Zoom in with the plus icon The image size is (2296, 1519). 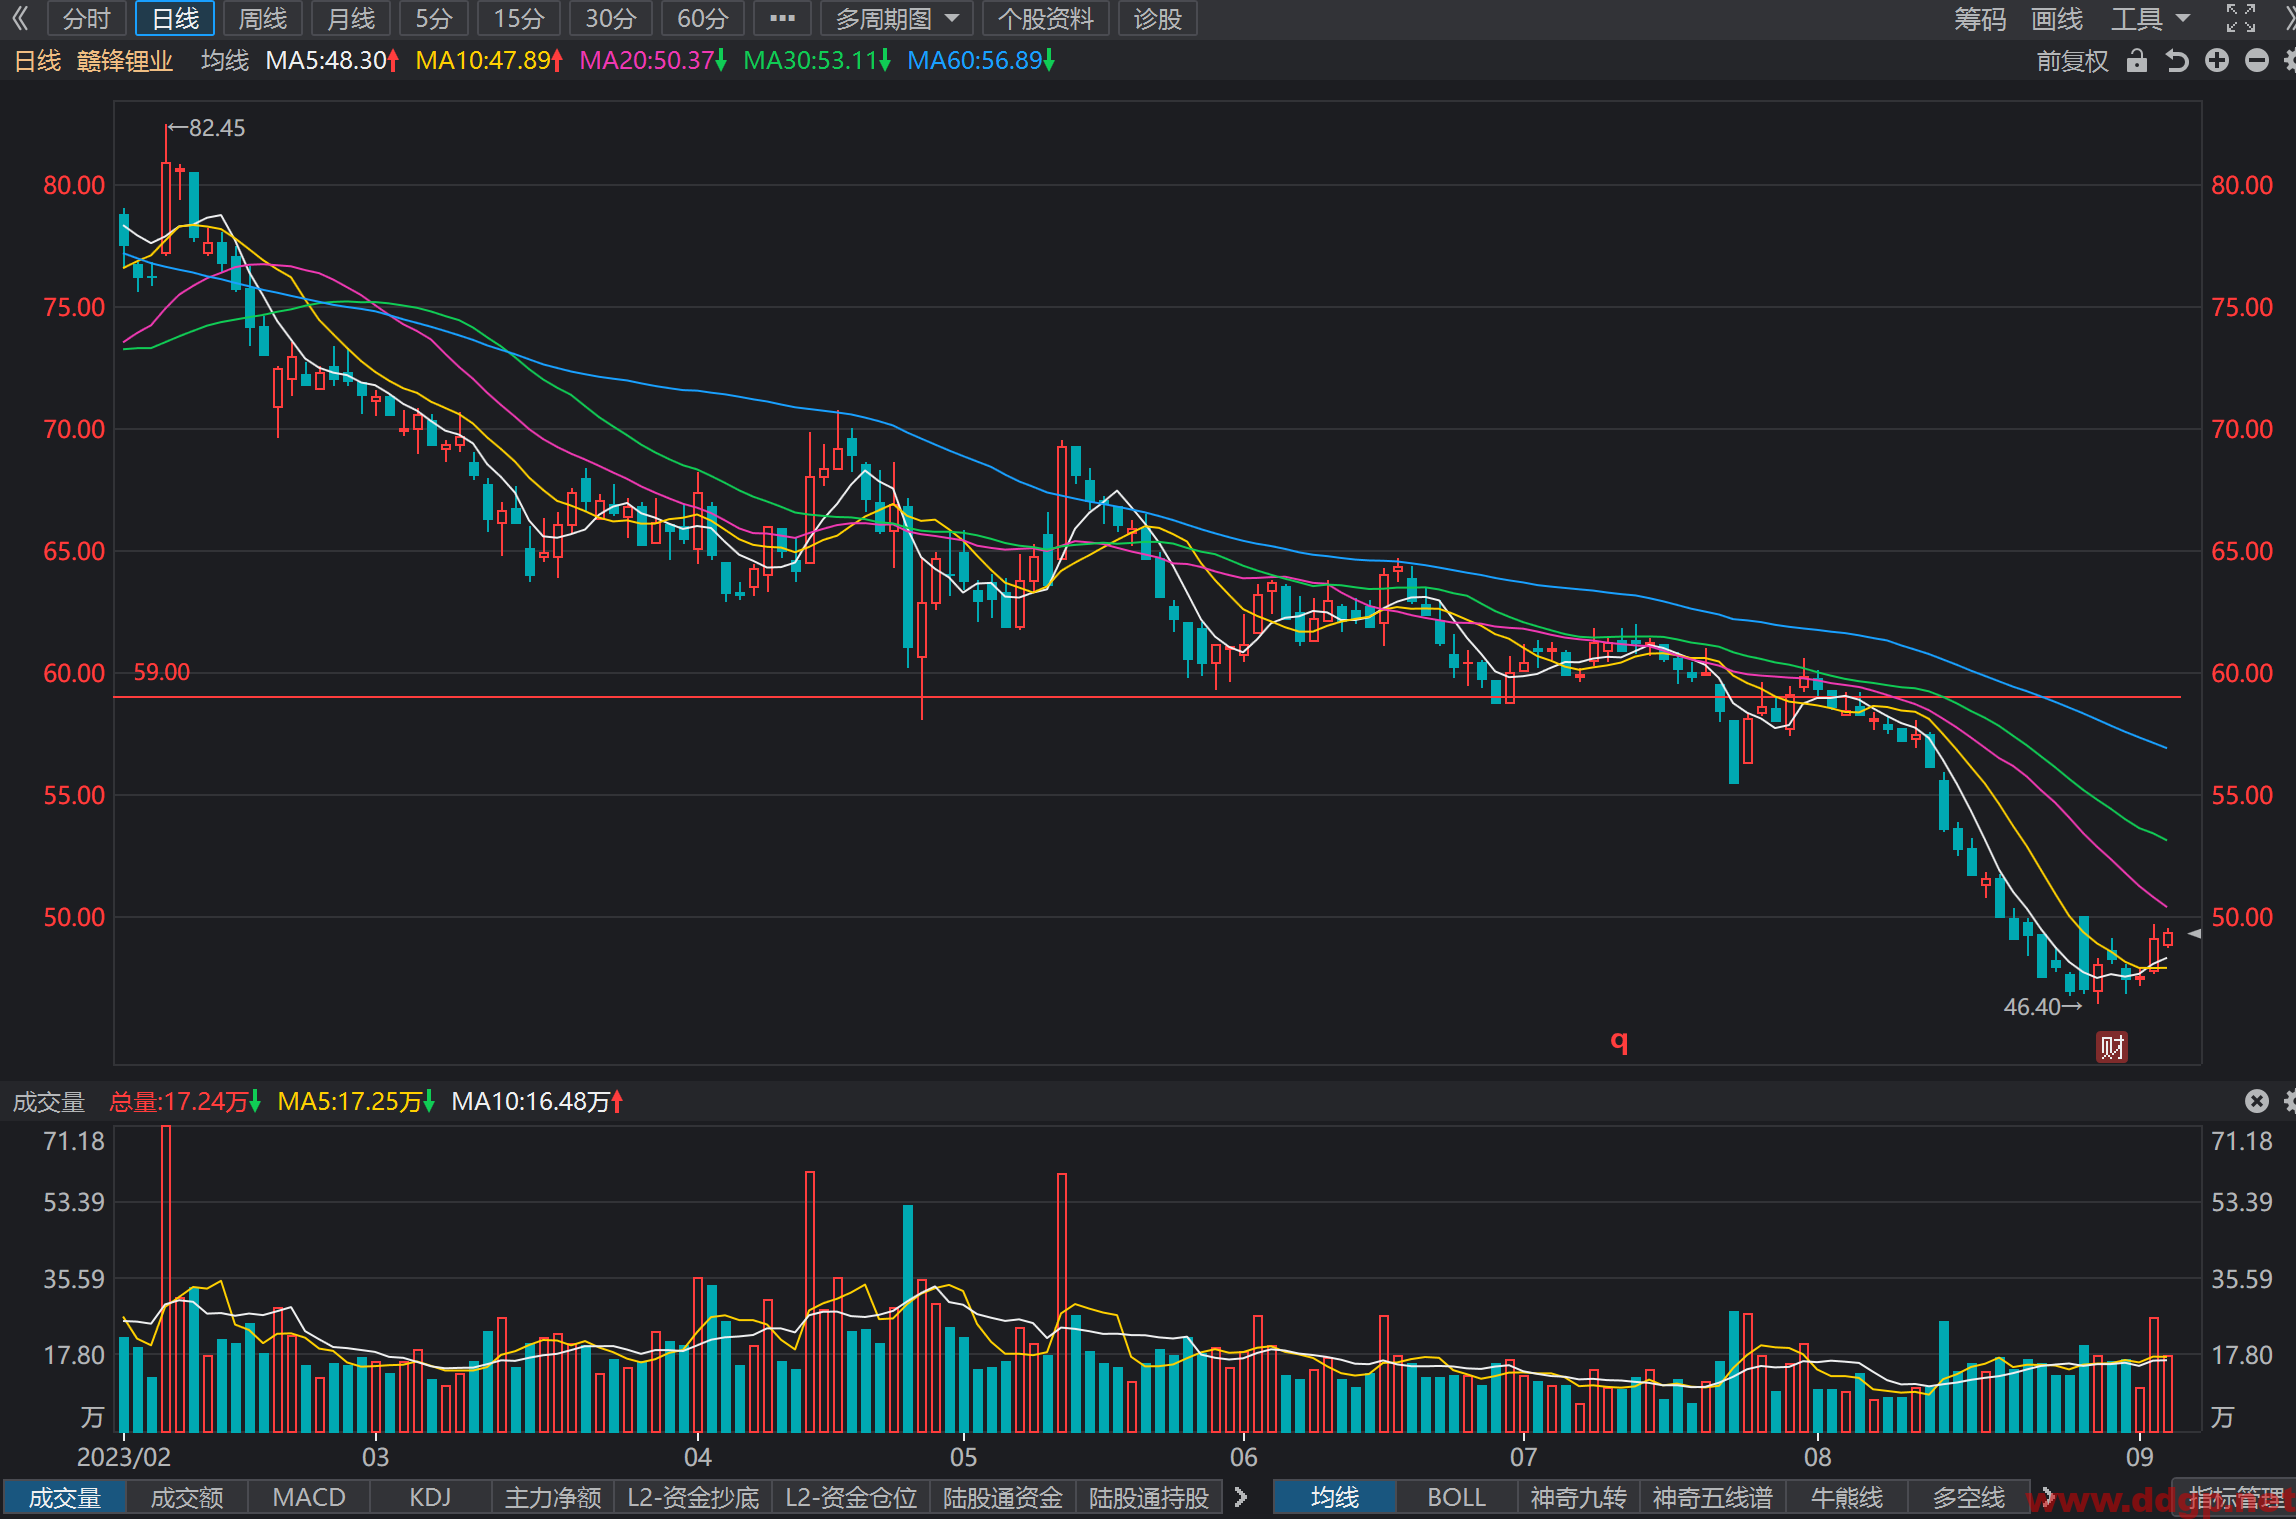pos(2217,61)
